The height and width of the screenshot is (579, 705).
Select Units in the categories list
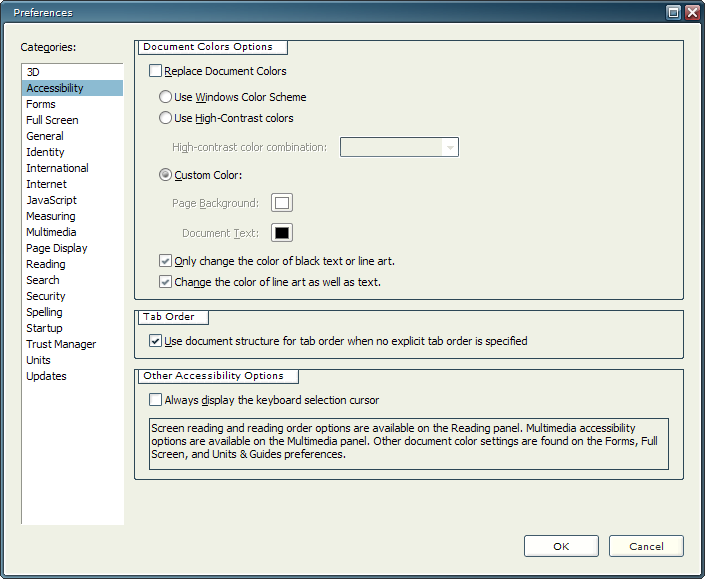click(72, 360)
